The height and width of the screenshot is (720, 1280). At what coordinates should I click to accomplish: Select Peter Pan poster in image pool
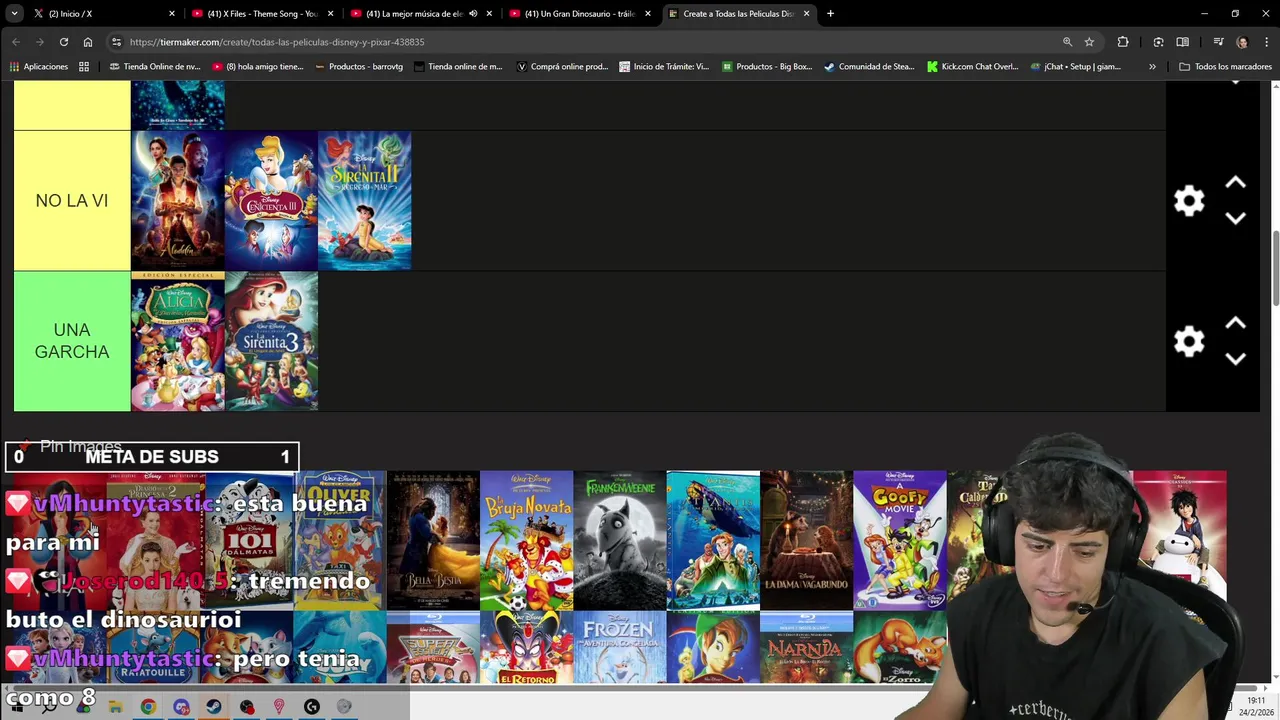click(713, 647)
